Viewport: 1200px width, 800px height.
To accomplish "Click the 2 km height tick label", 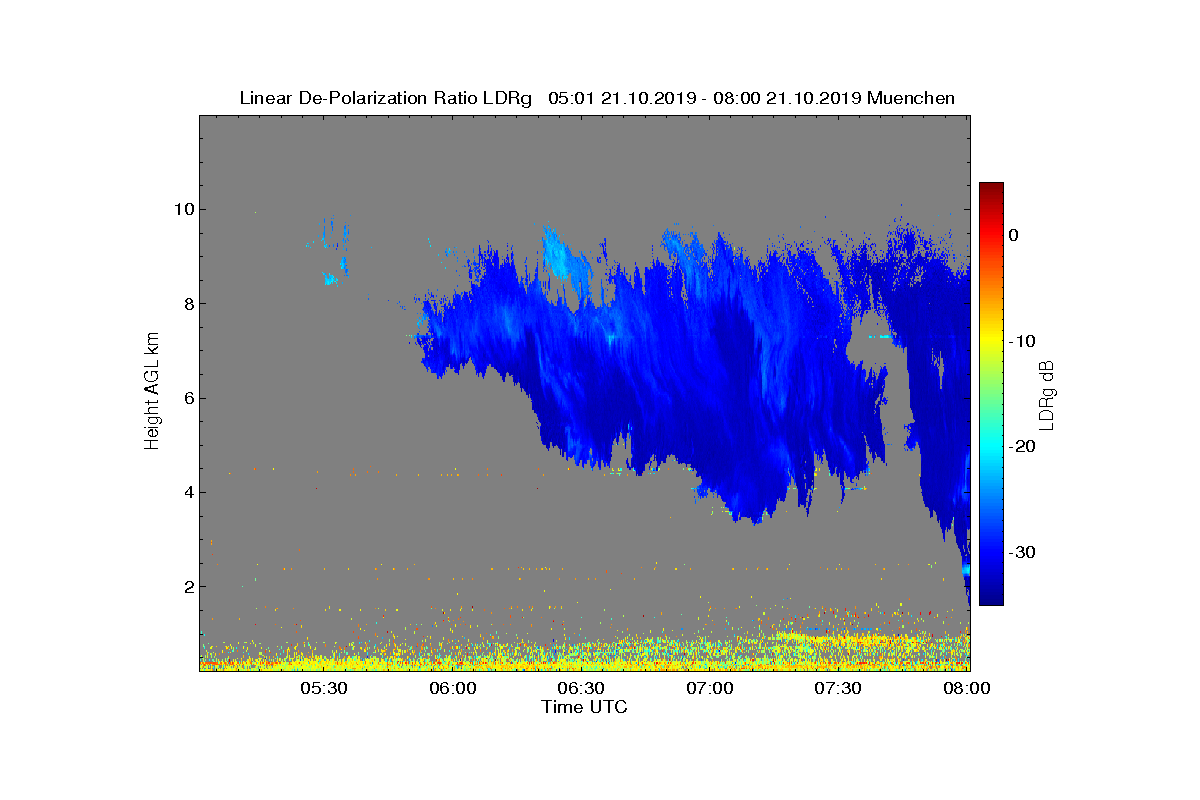I will [x=188, y=586].
